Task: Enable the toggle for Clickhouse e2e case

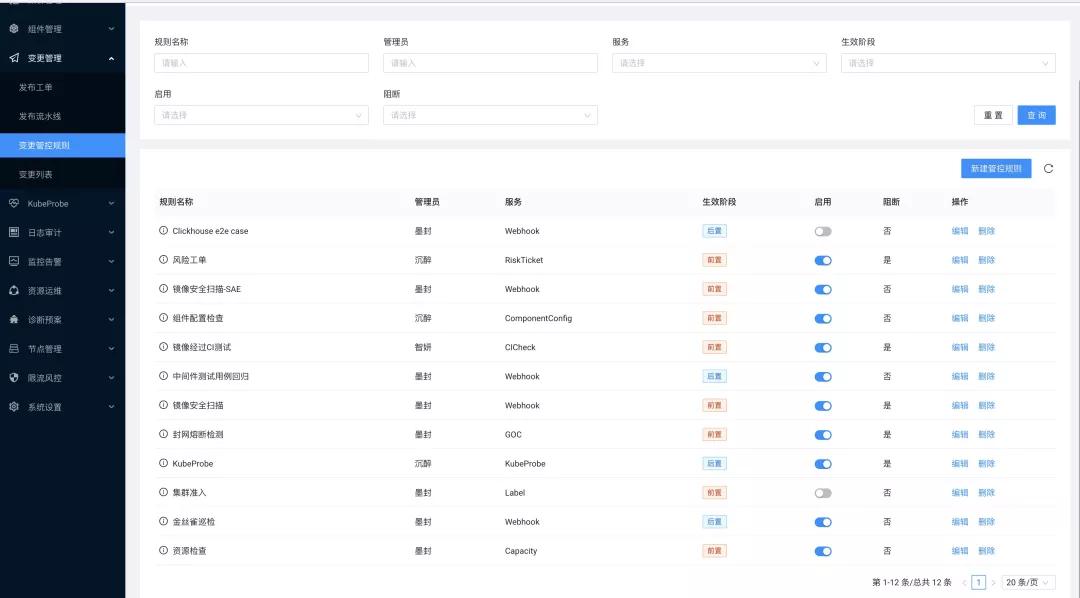Action: click(823, 231)
